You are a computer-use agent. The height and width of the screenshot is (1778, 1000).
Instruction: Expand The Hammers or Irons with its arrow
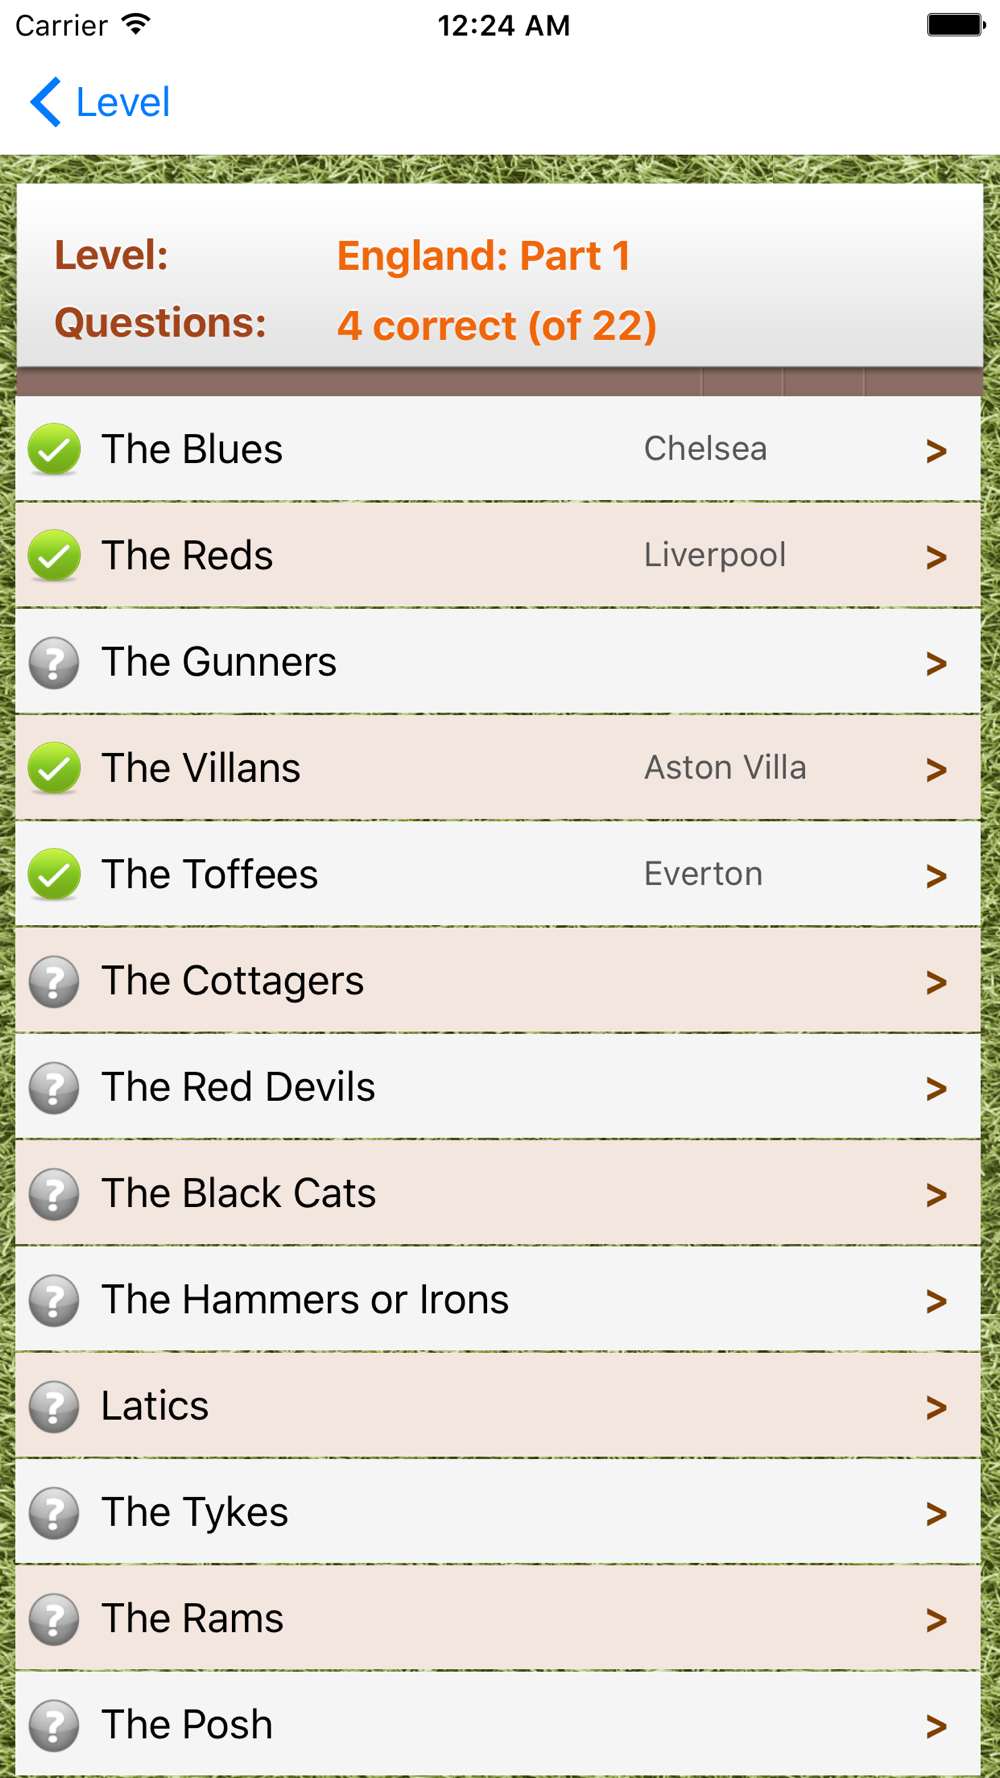[x=936, y=1301]
